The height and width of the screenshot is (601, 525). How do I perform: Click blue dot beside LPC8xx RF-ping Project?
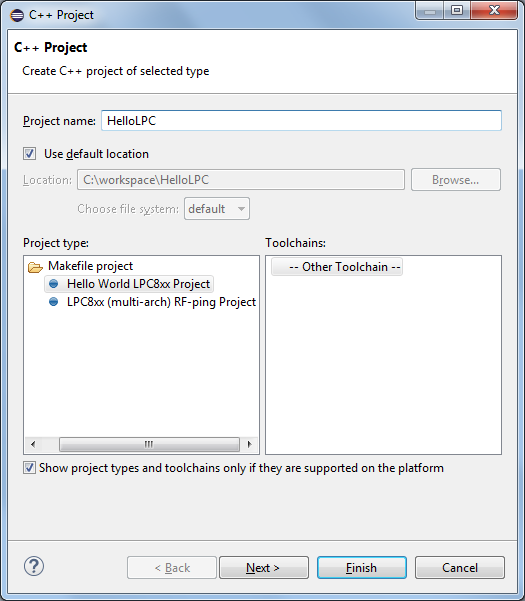coord(54,302)
